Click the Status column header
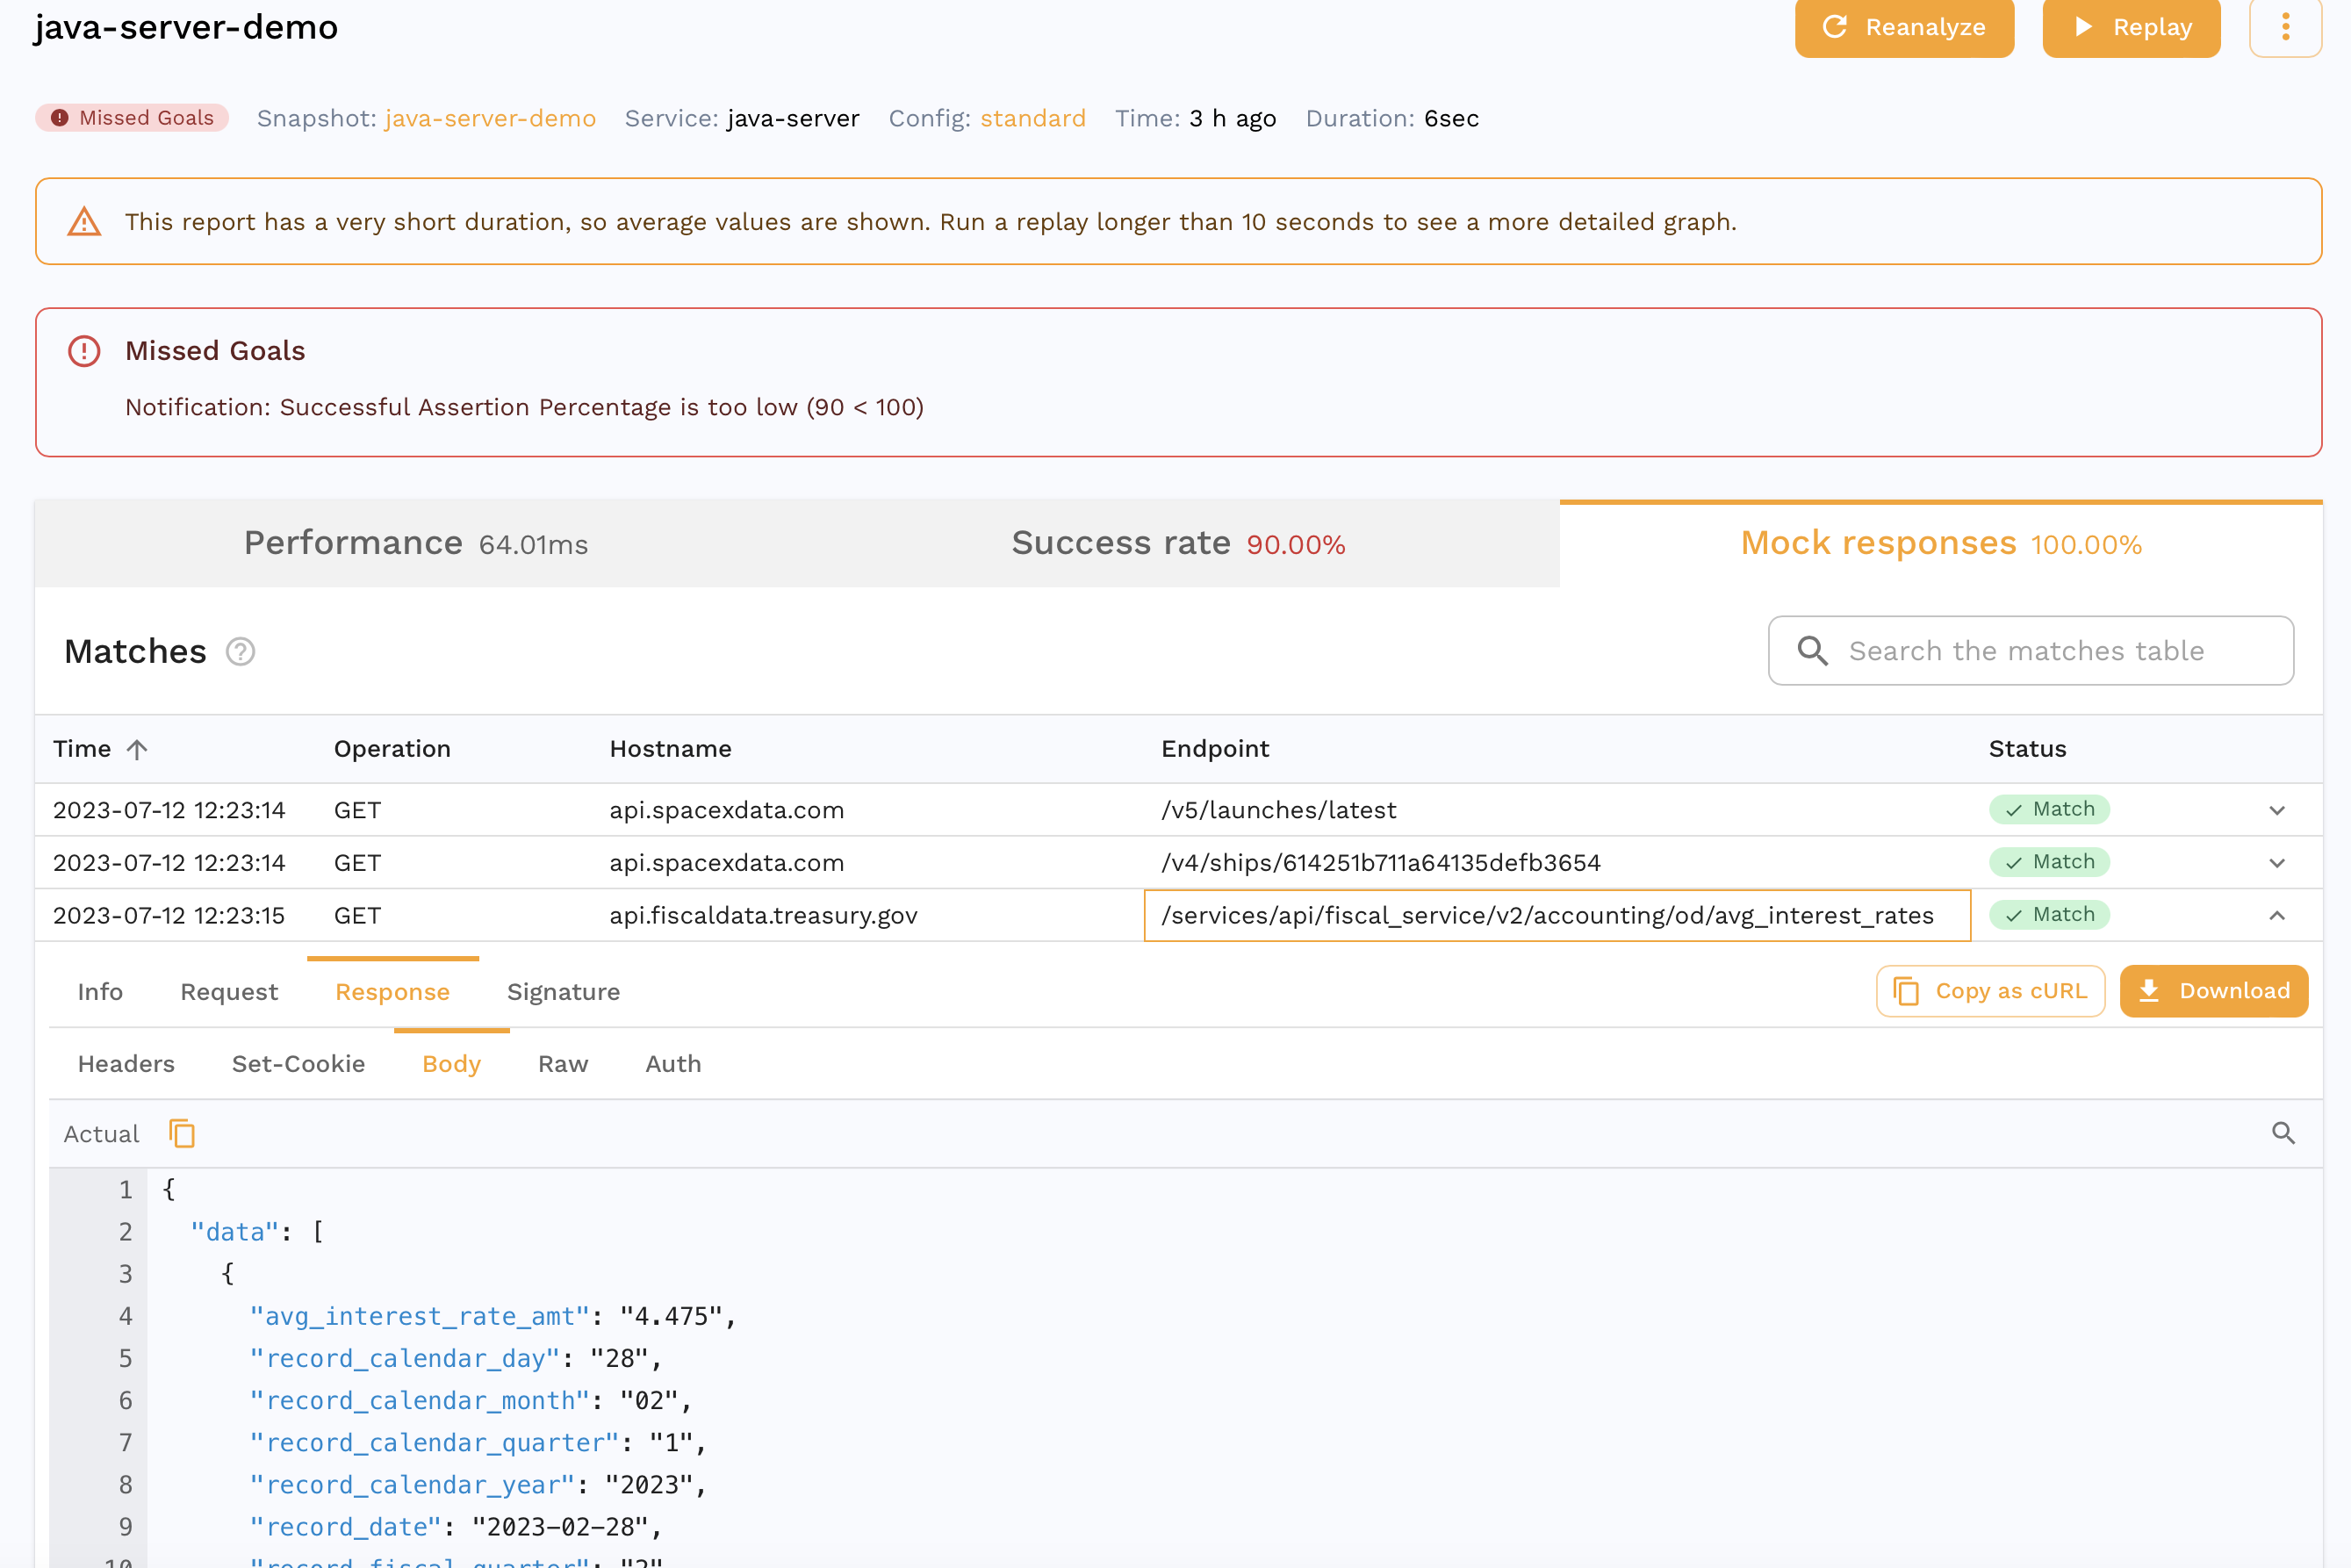Screen dimensions: 2351x1568 (x=2027, y=749)
